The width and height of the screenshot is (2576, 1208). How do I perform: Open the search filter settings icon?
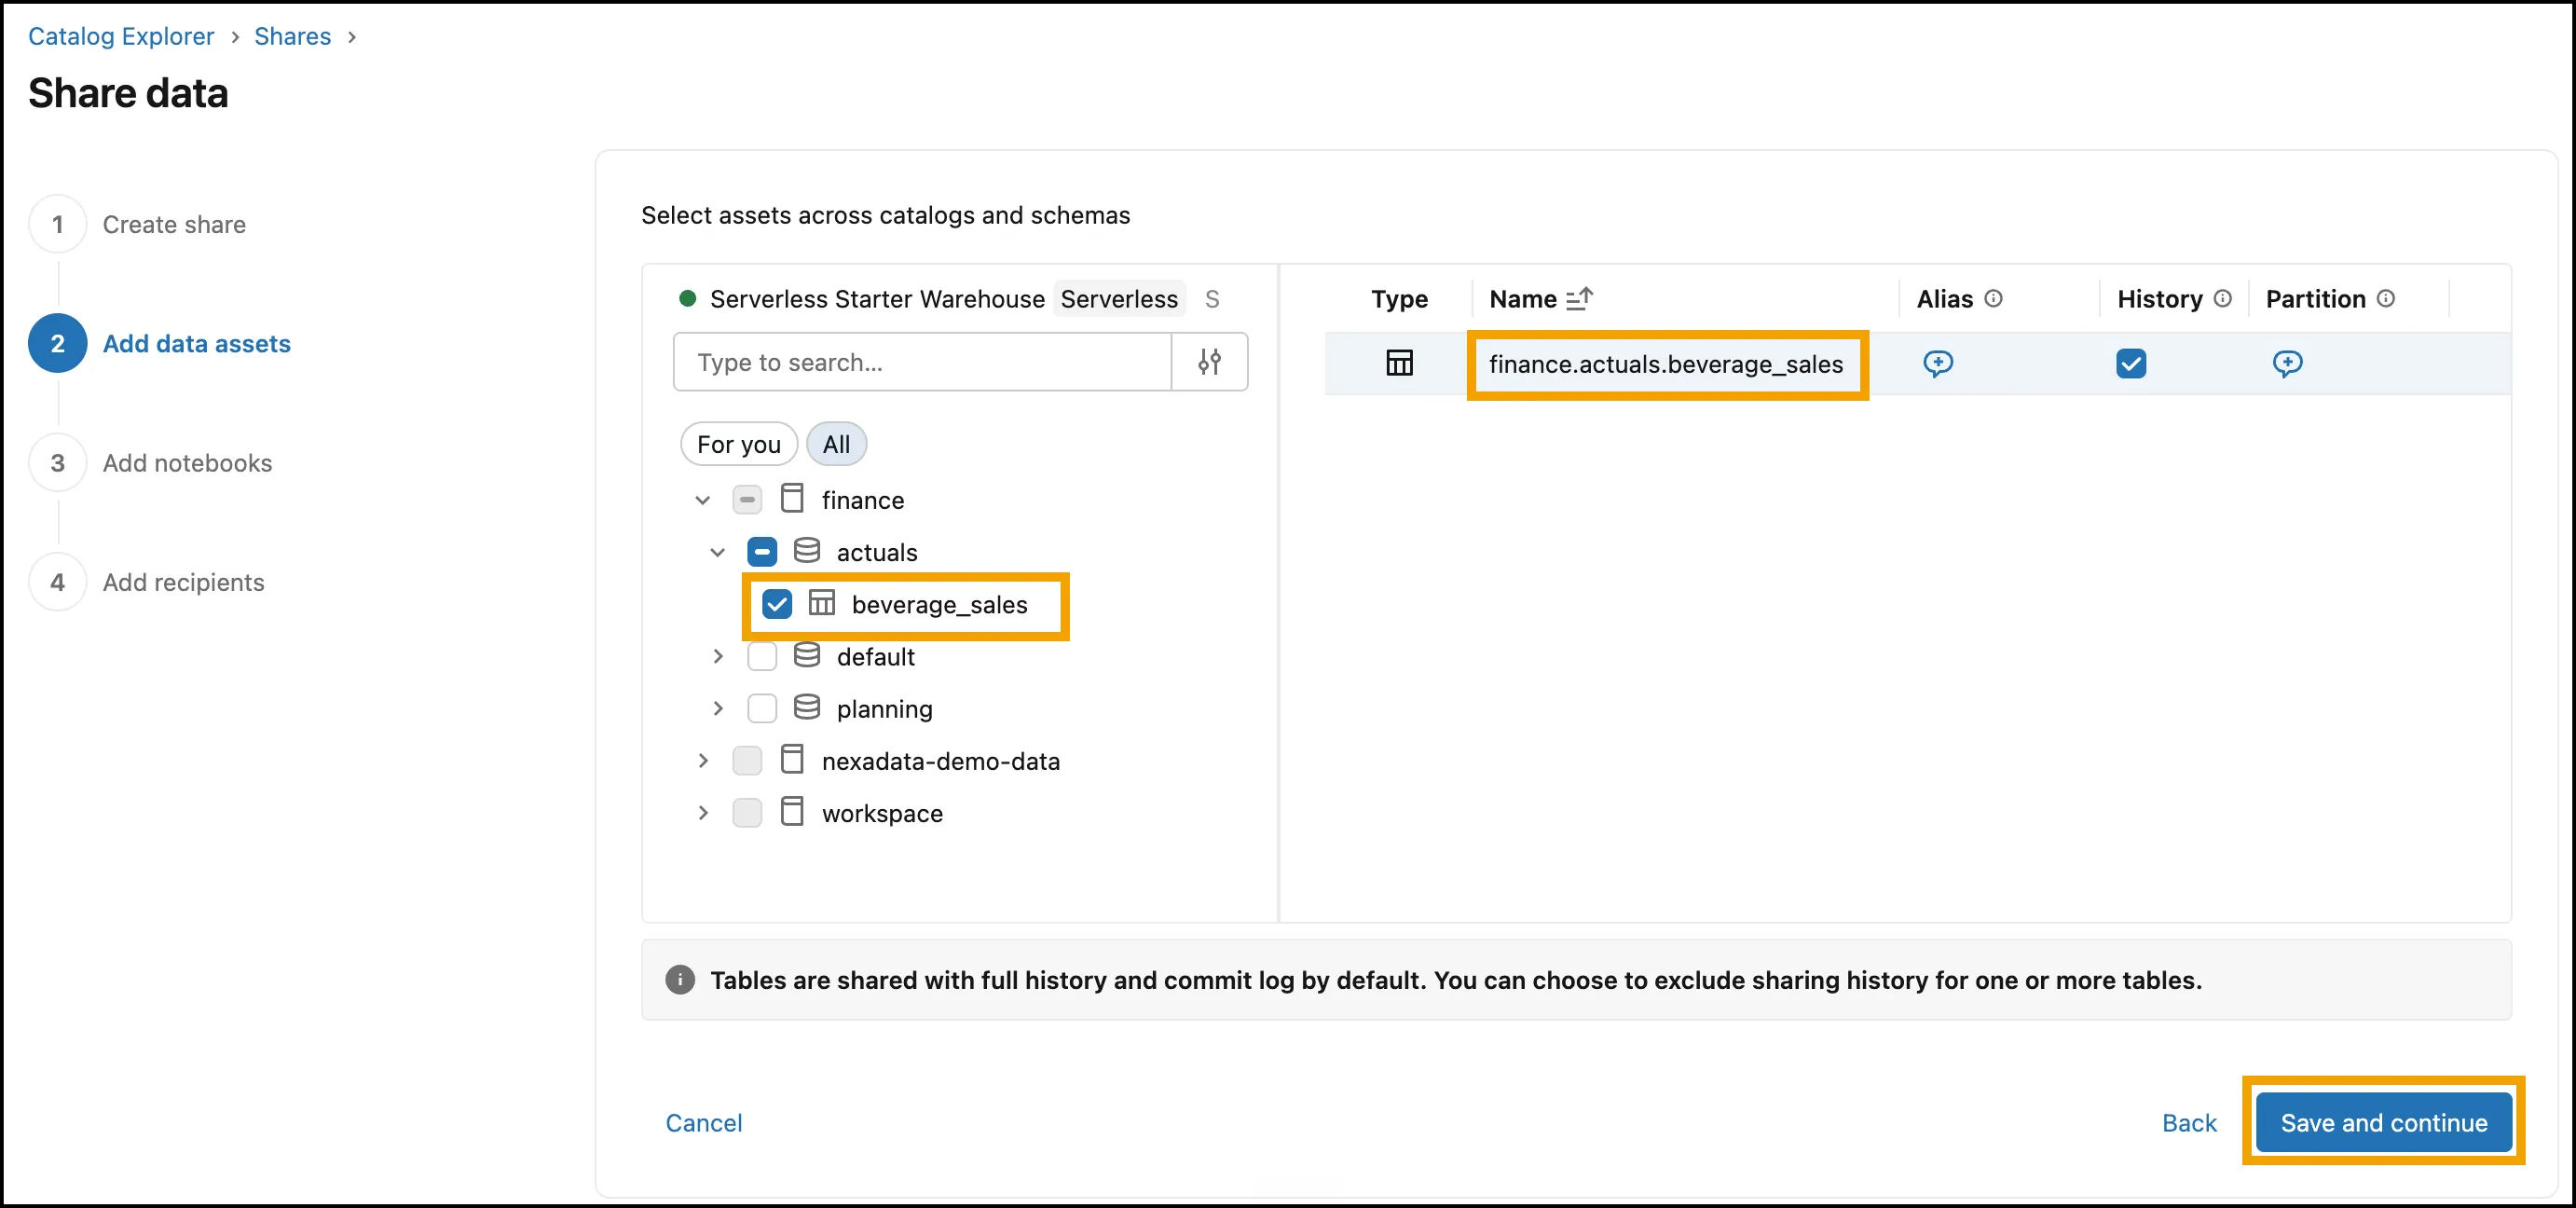tap(1209, 362)
